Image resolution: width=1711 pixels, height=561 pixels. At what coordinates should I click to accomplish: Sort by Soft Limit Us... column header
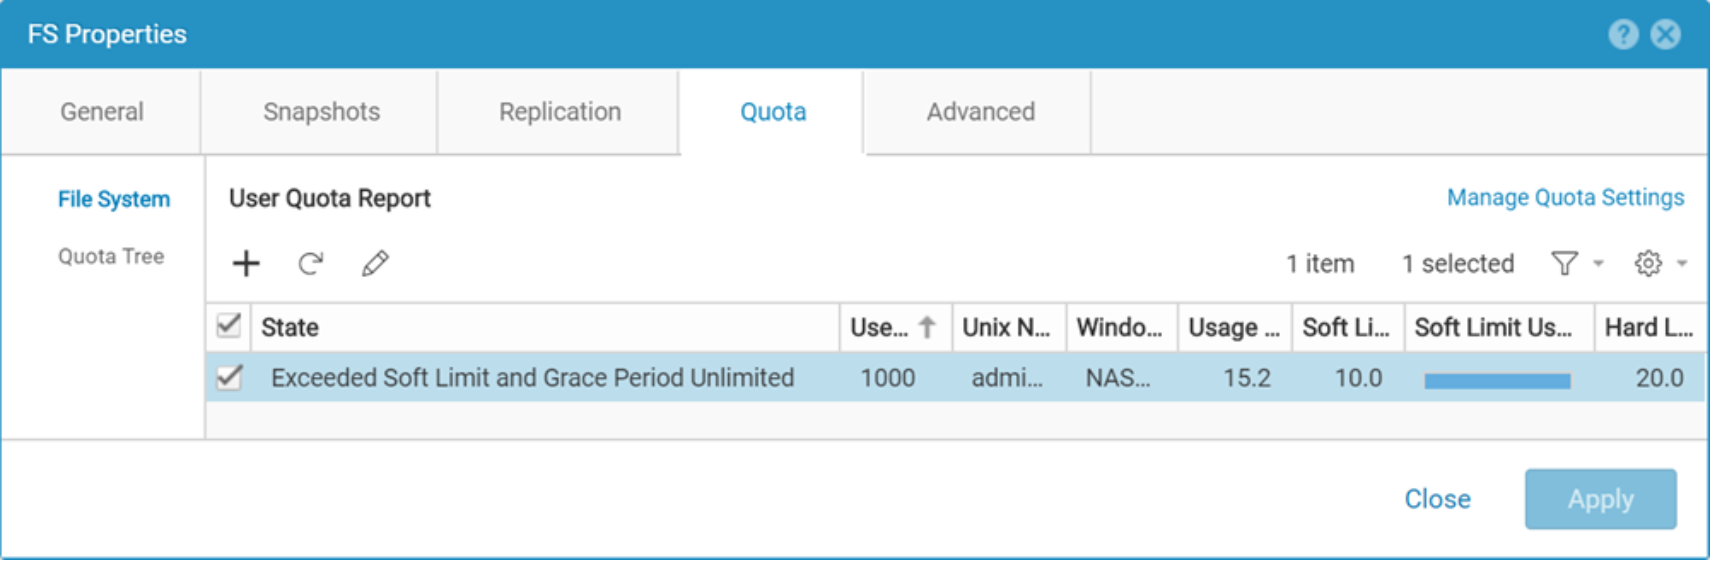pyautogui.click(x=1498, y=327)
